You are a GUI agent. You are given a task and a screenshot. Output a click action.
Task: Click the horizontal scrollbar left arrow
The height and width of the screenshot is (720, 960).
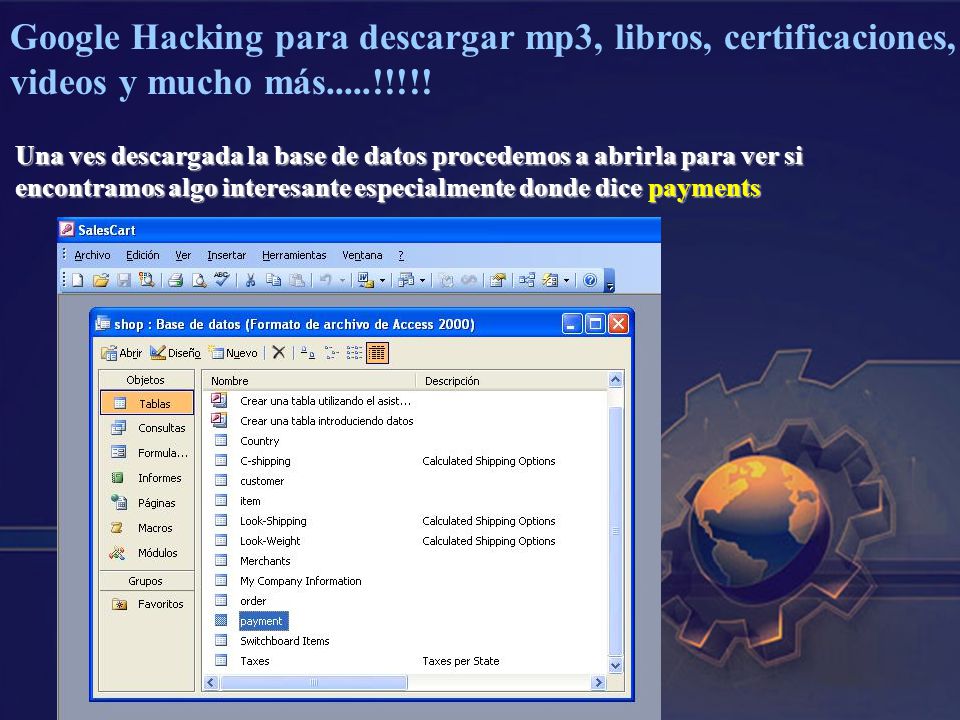[x=211, y=682]
